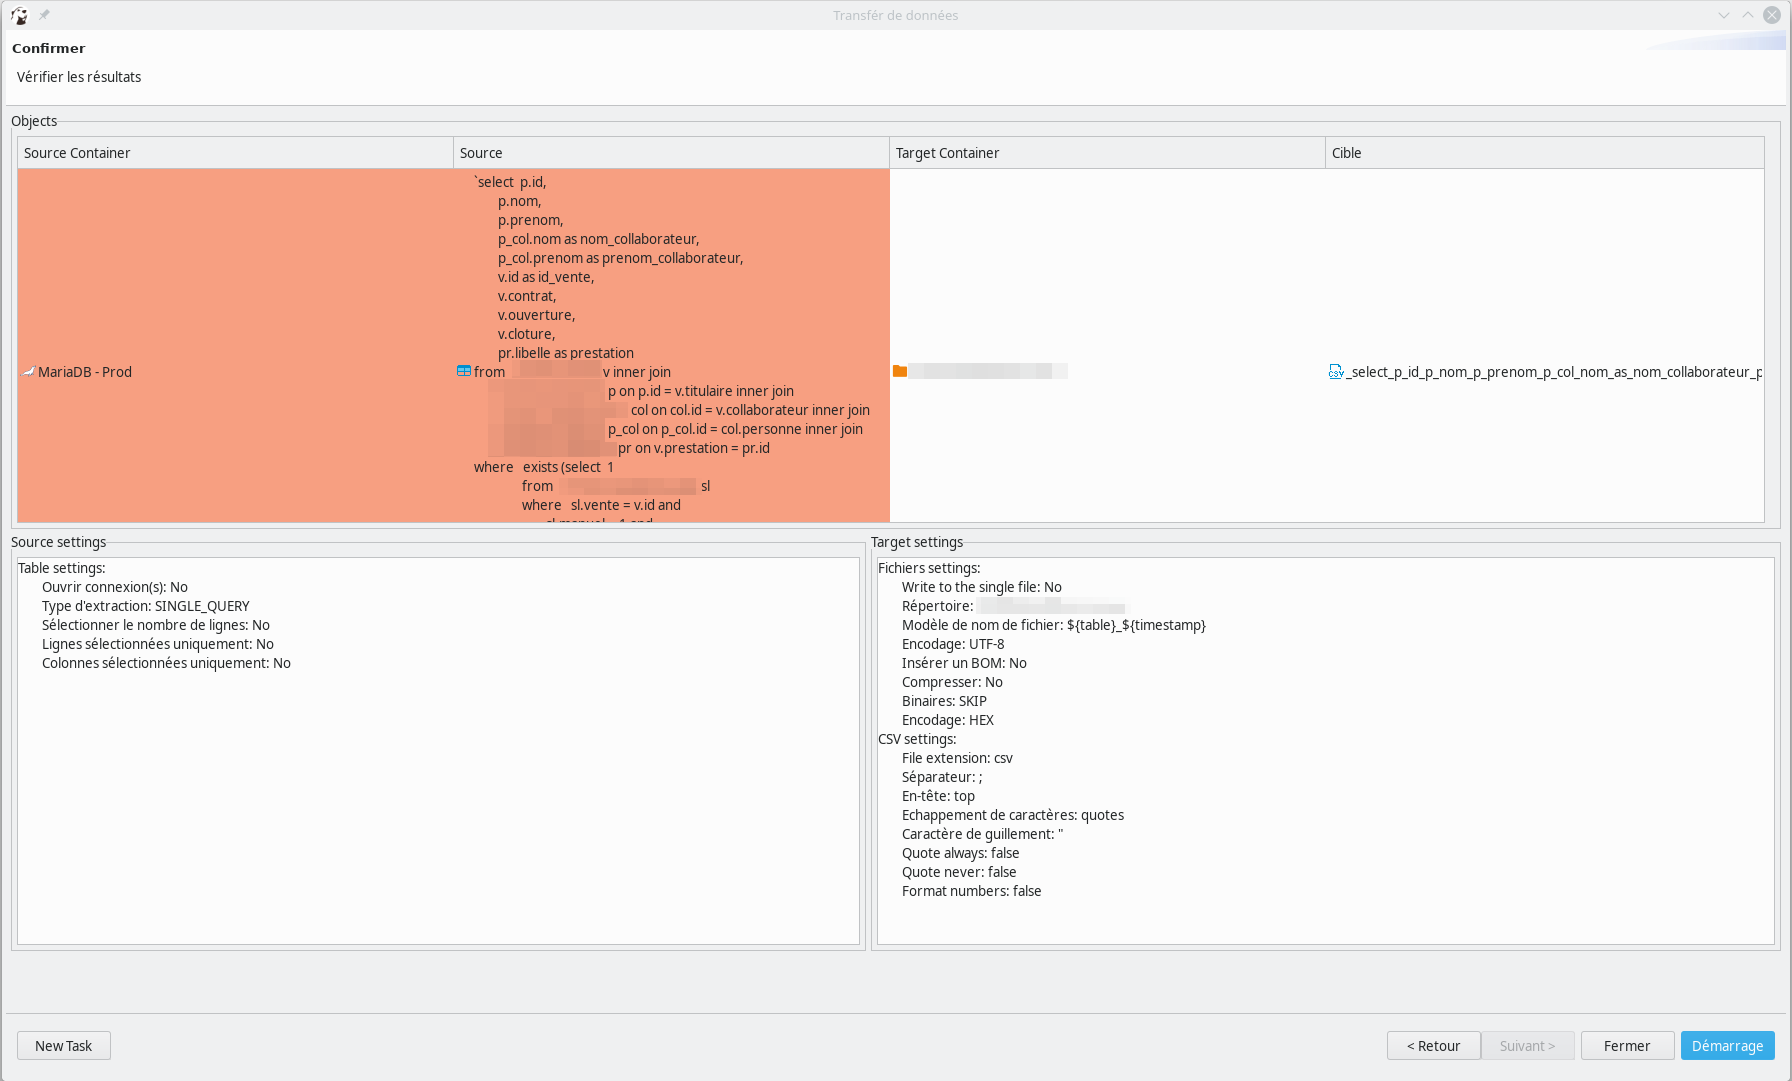Click 'File extension: csv' line
This screenshot has height=1081, width=1792.
pyautogui.click(x=957, y=758)
